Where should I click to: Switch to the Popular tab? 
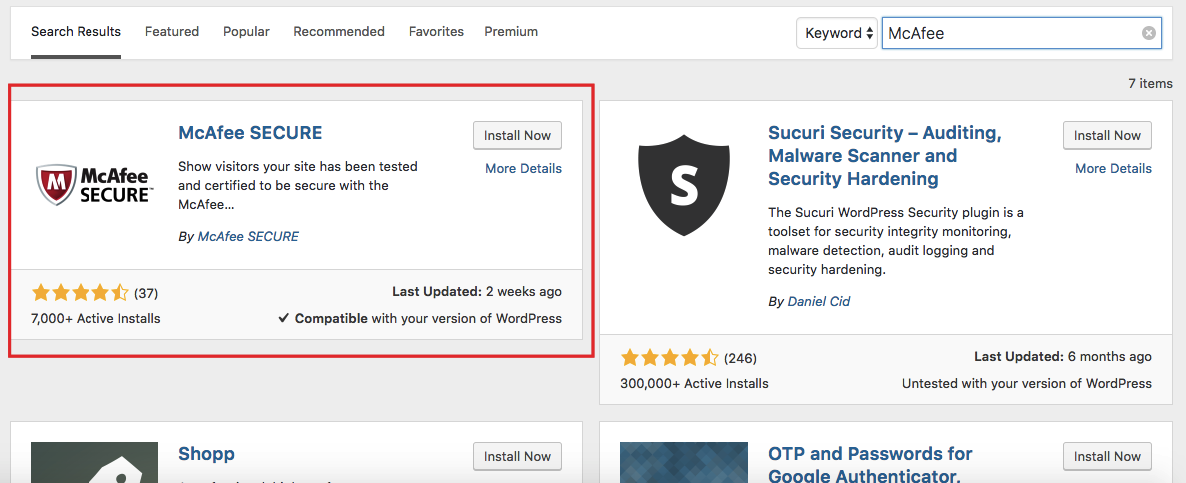(247, 32)
